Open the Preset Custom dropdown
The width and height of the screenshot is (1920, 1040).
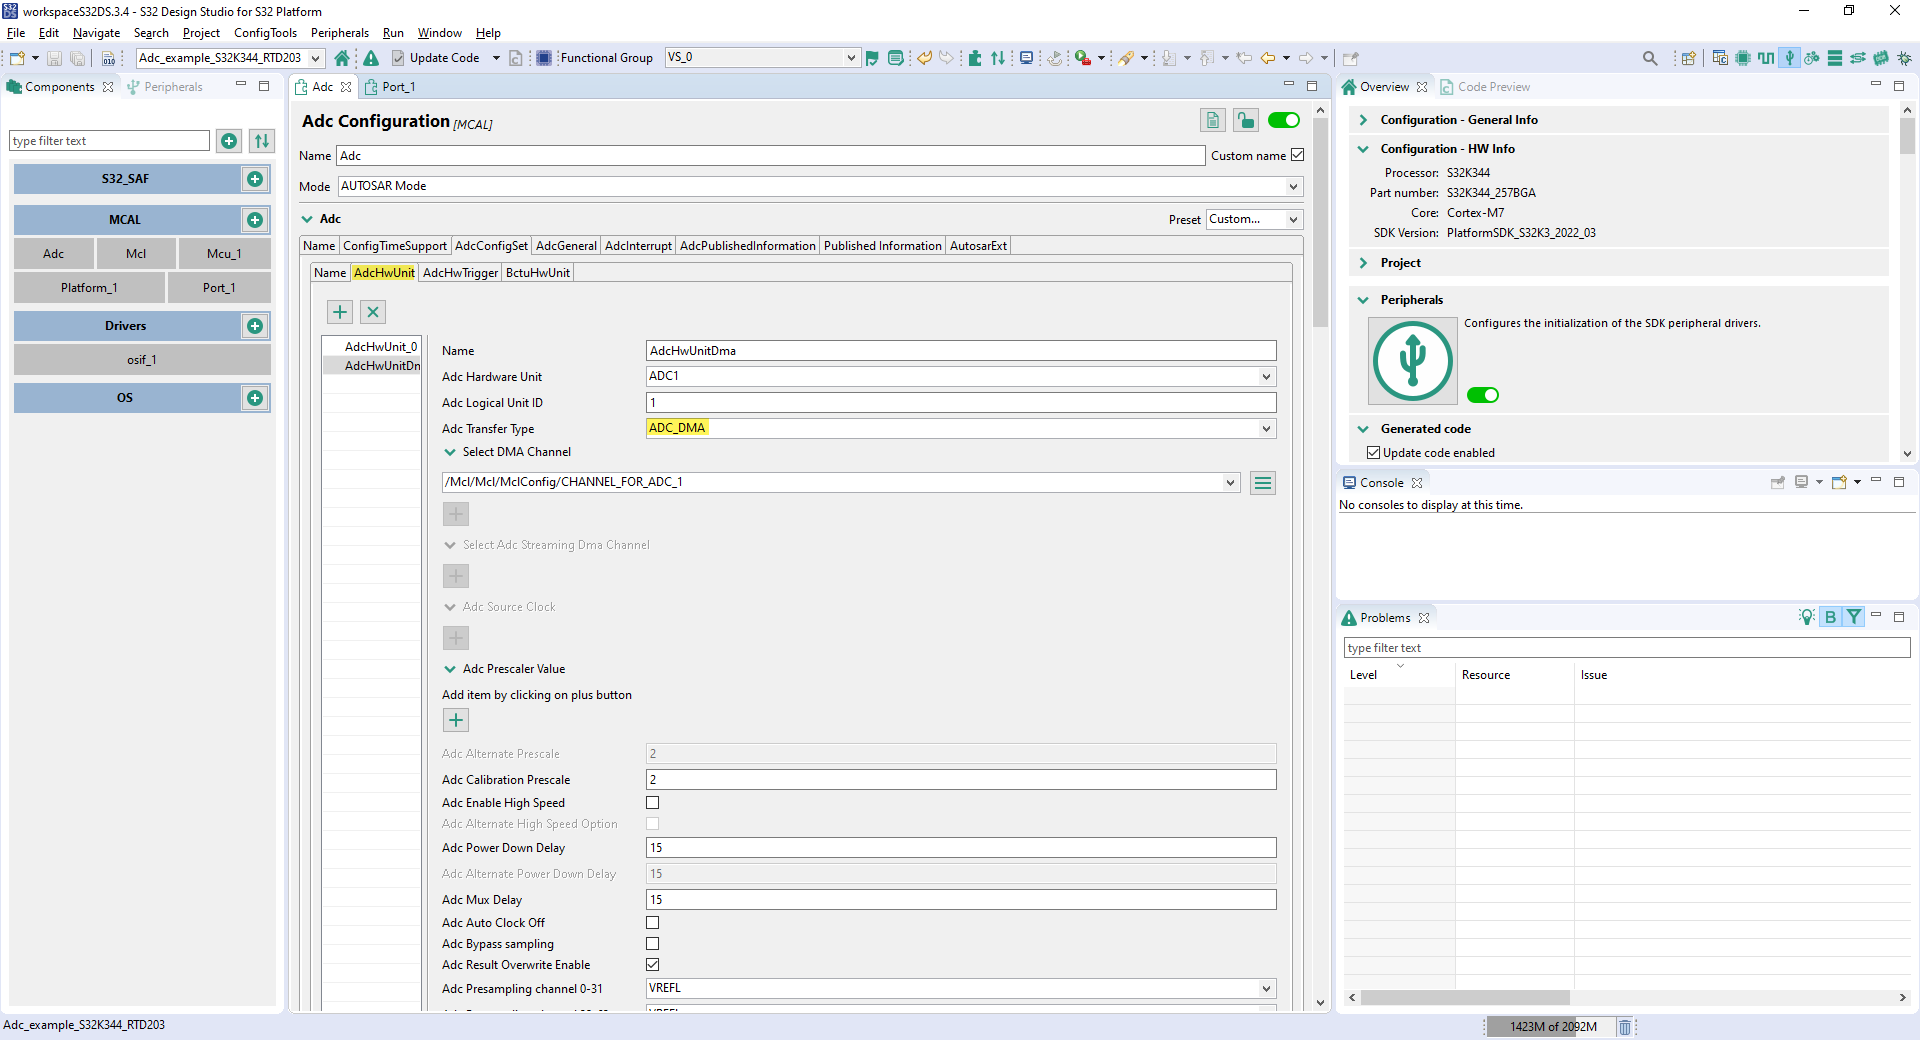coord(1293,219)
